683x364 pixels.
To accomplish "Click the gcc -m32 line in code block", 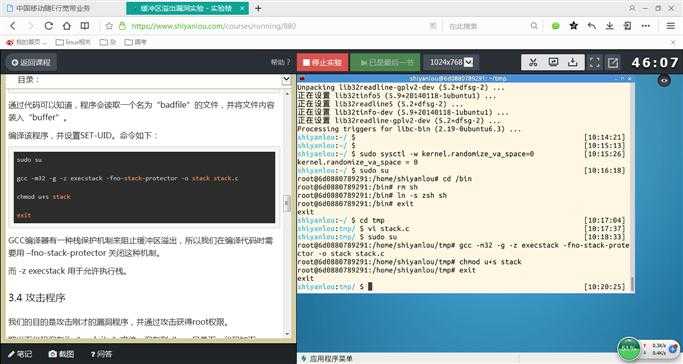I will [x=128, y=179].
